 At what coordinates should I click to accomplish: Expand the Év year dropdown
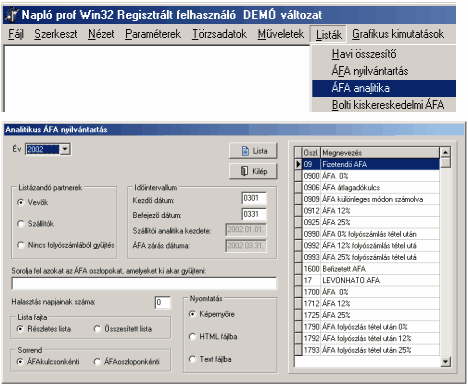[x=65, y=149]
